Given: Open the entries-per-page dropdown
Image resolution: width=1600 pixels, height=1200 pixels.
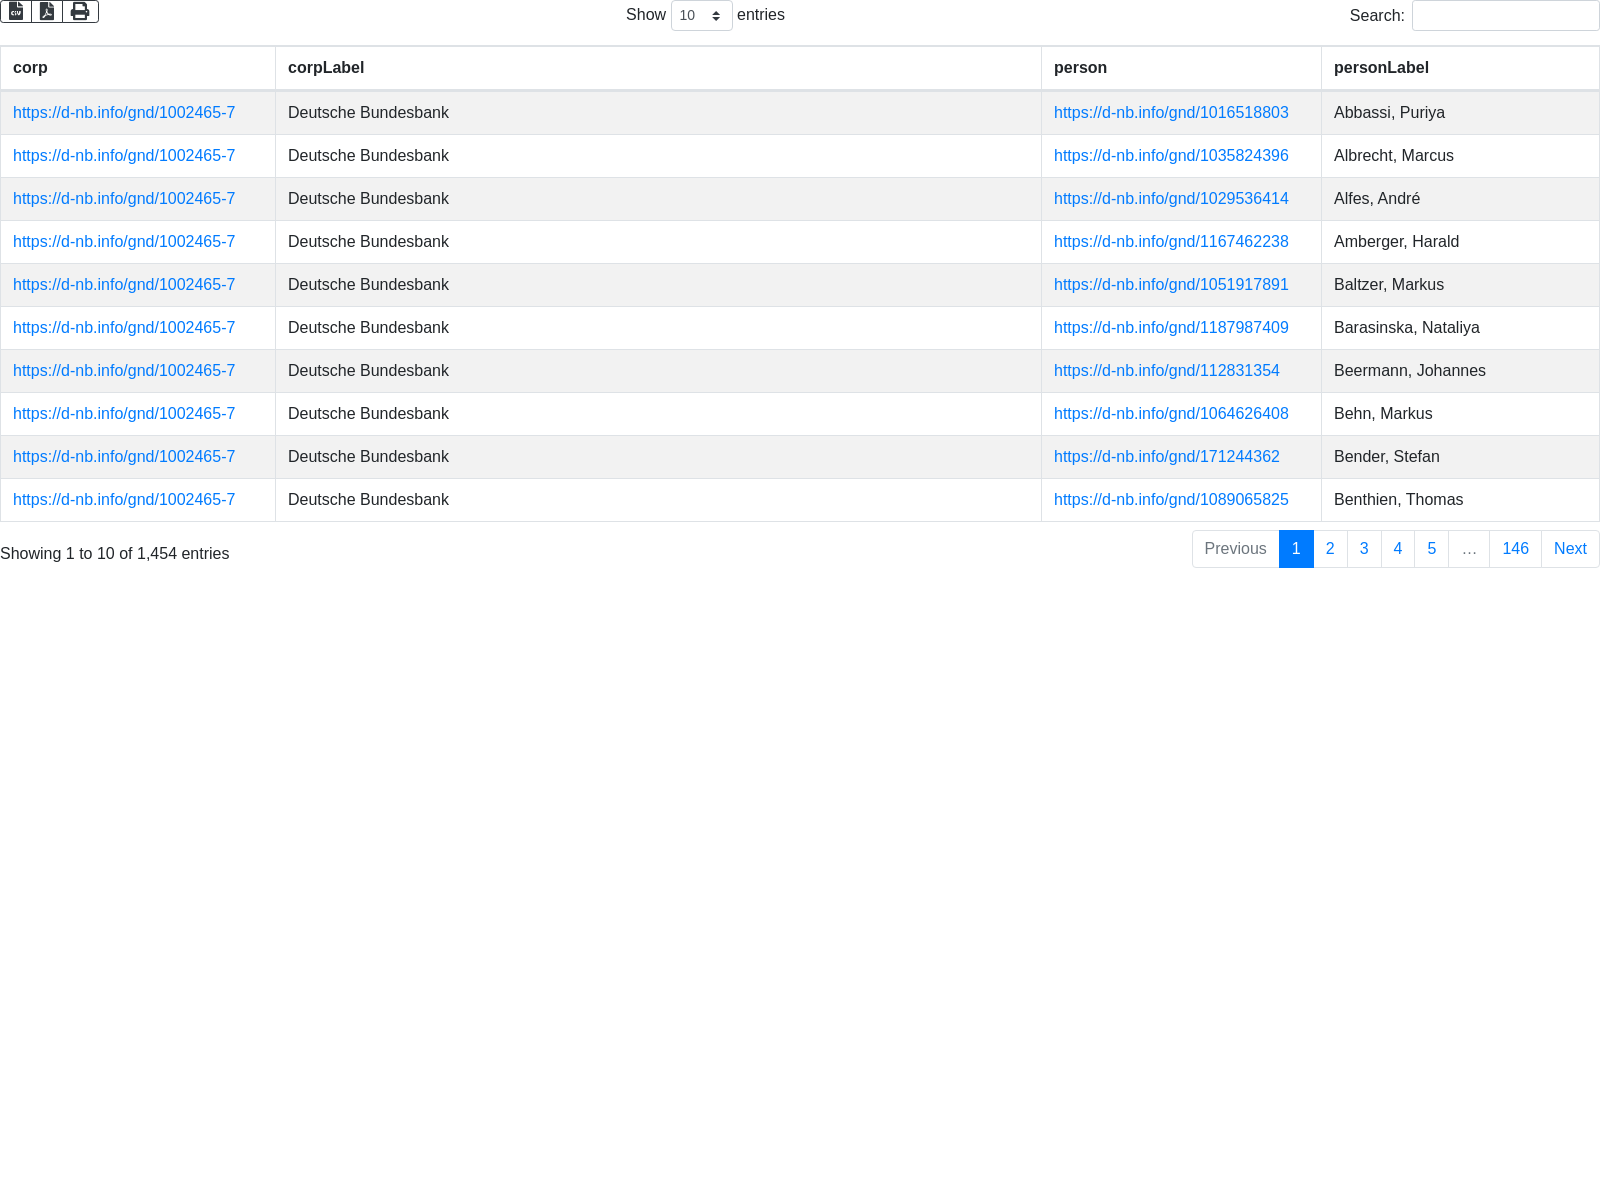Looking at the screenshot, I should (x=701, y=15).
